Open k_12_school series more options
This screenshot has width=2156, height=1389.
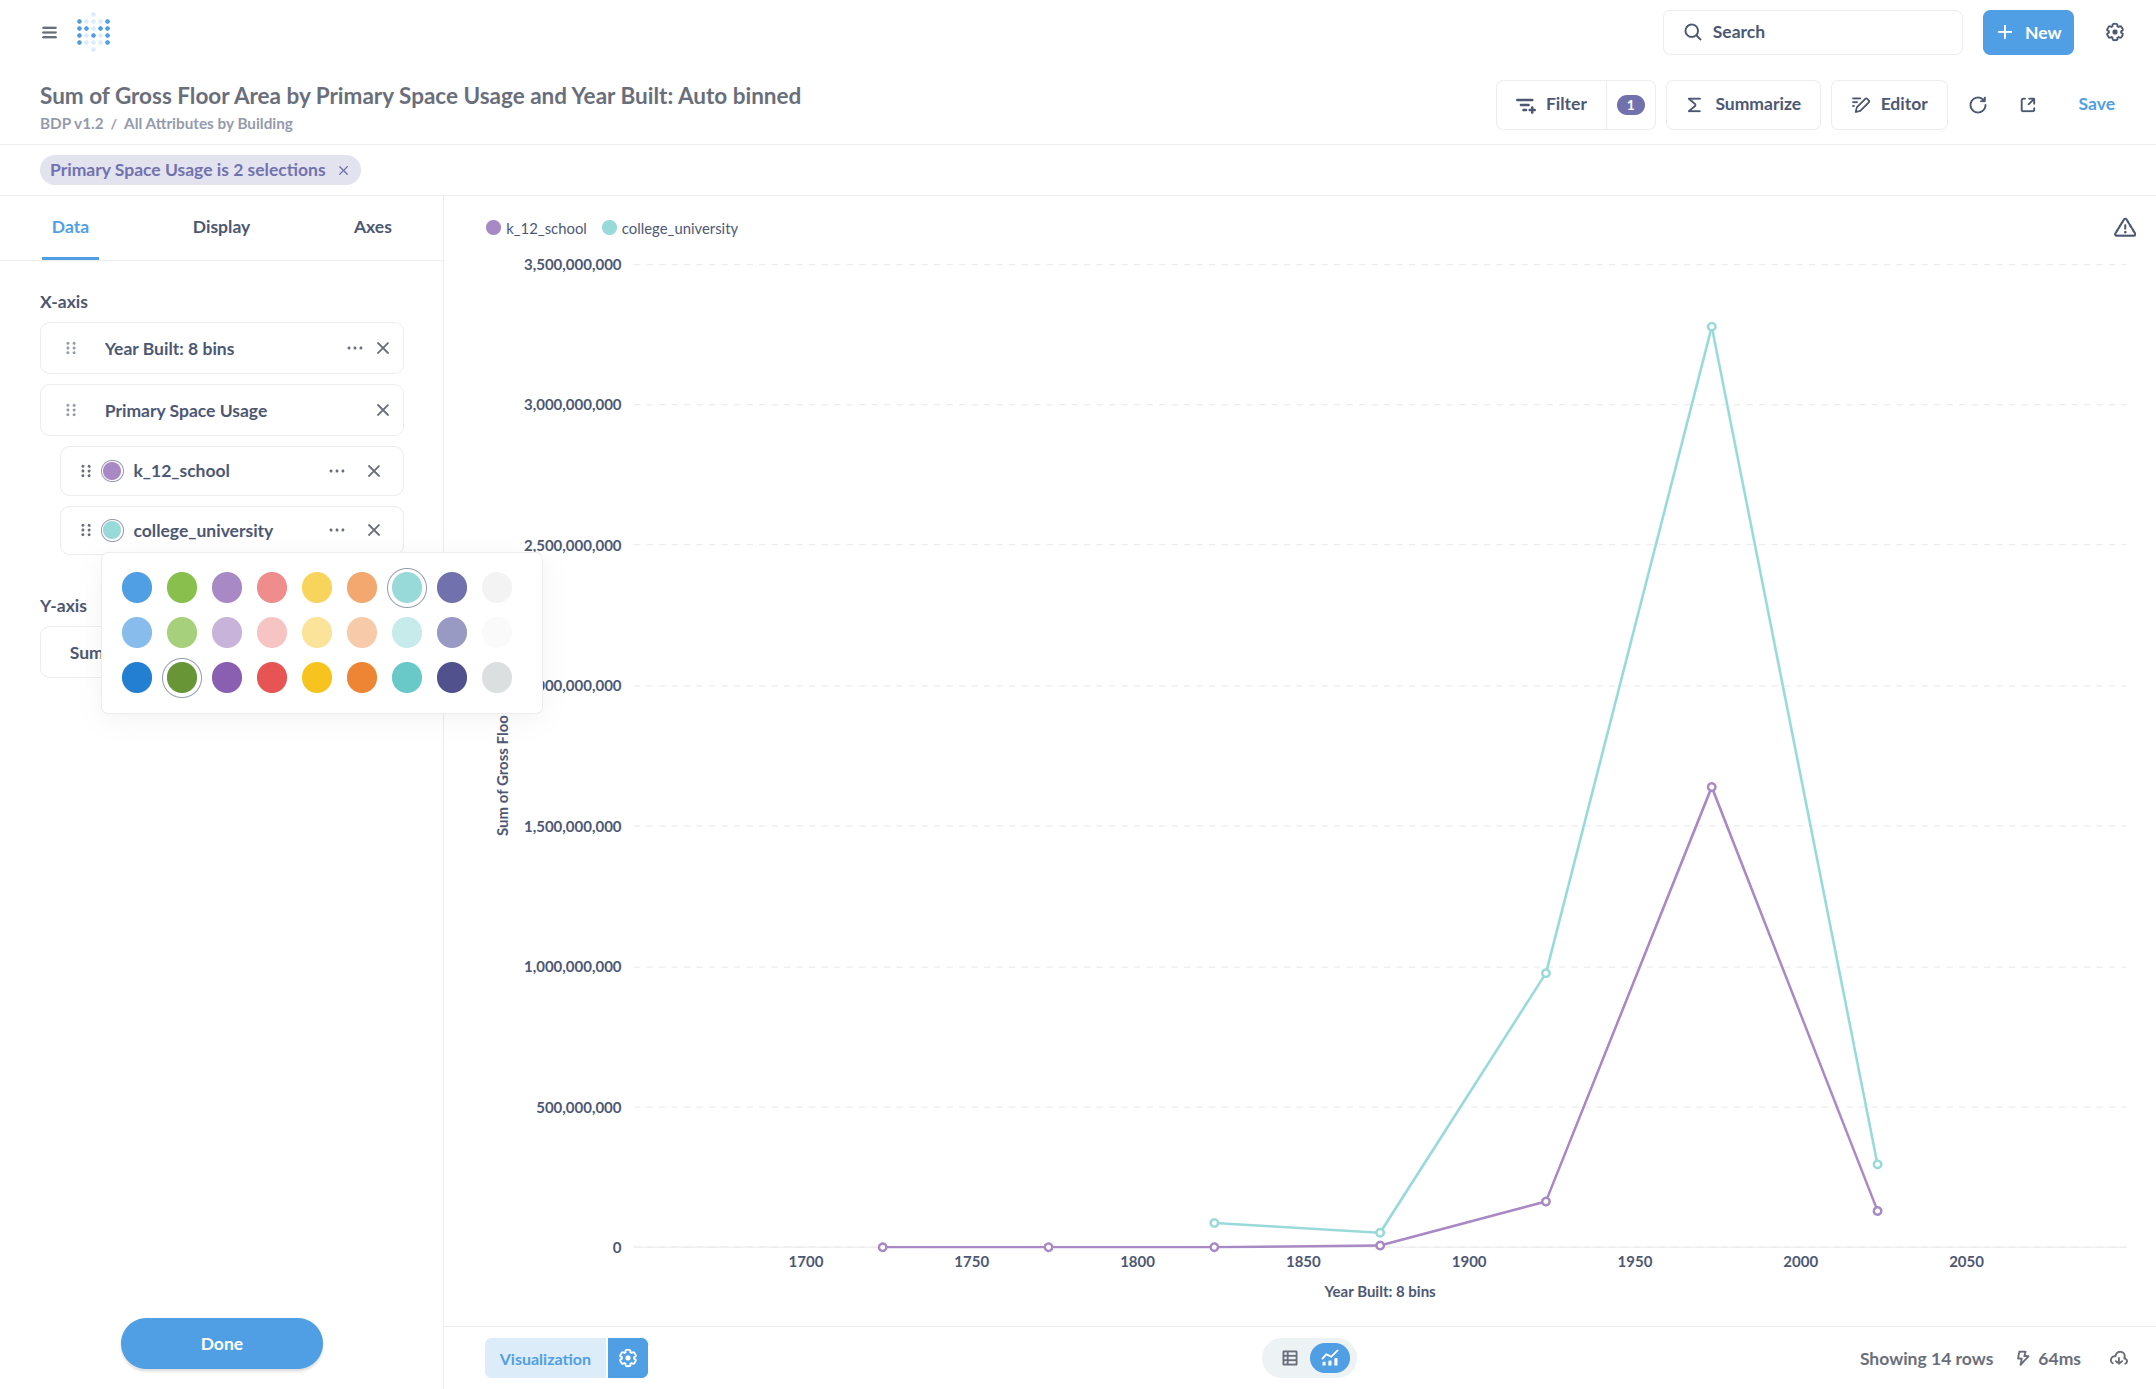[x=337, y=471]
